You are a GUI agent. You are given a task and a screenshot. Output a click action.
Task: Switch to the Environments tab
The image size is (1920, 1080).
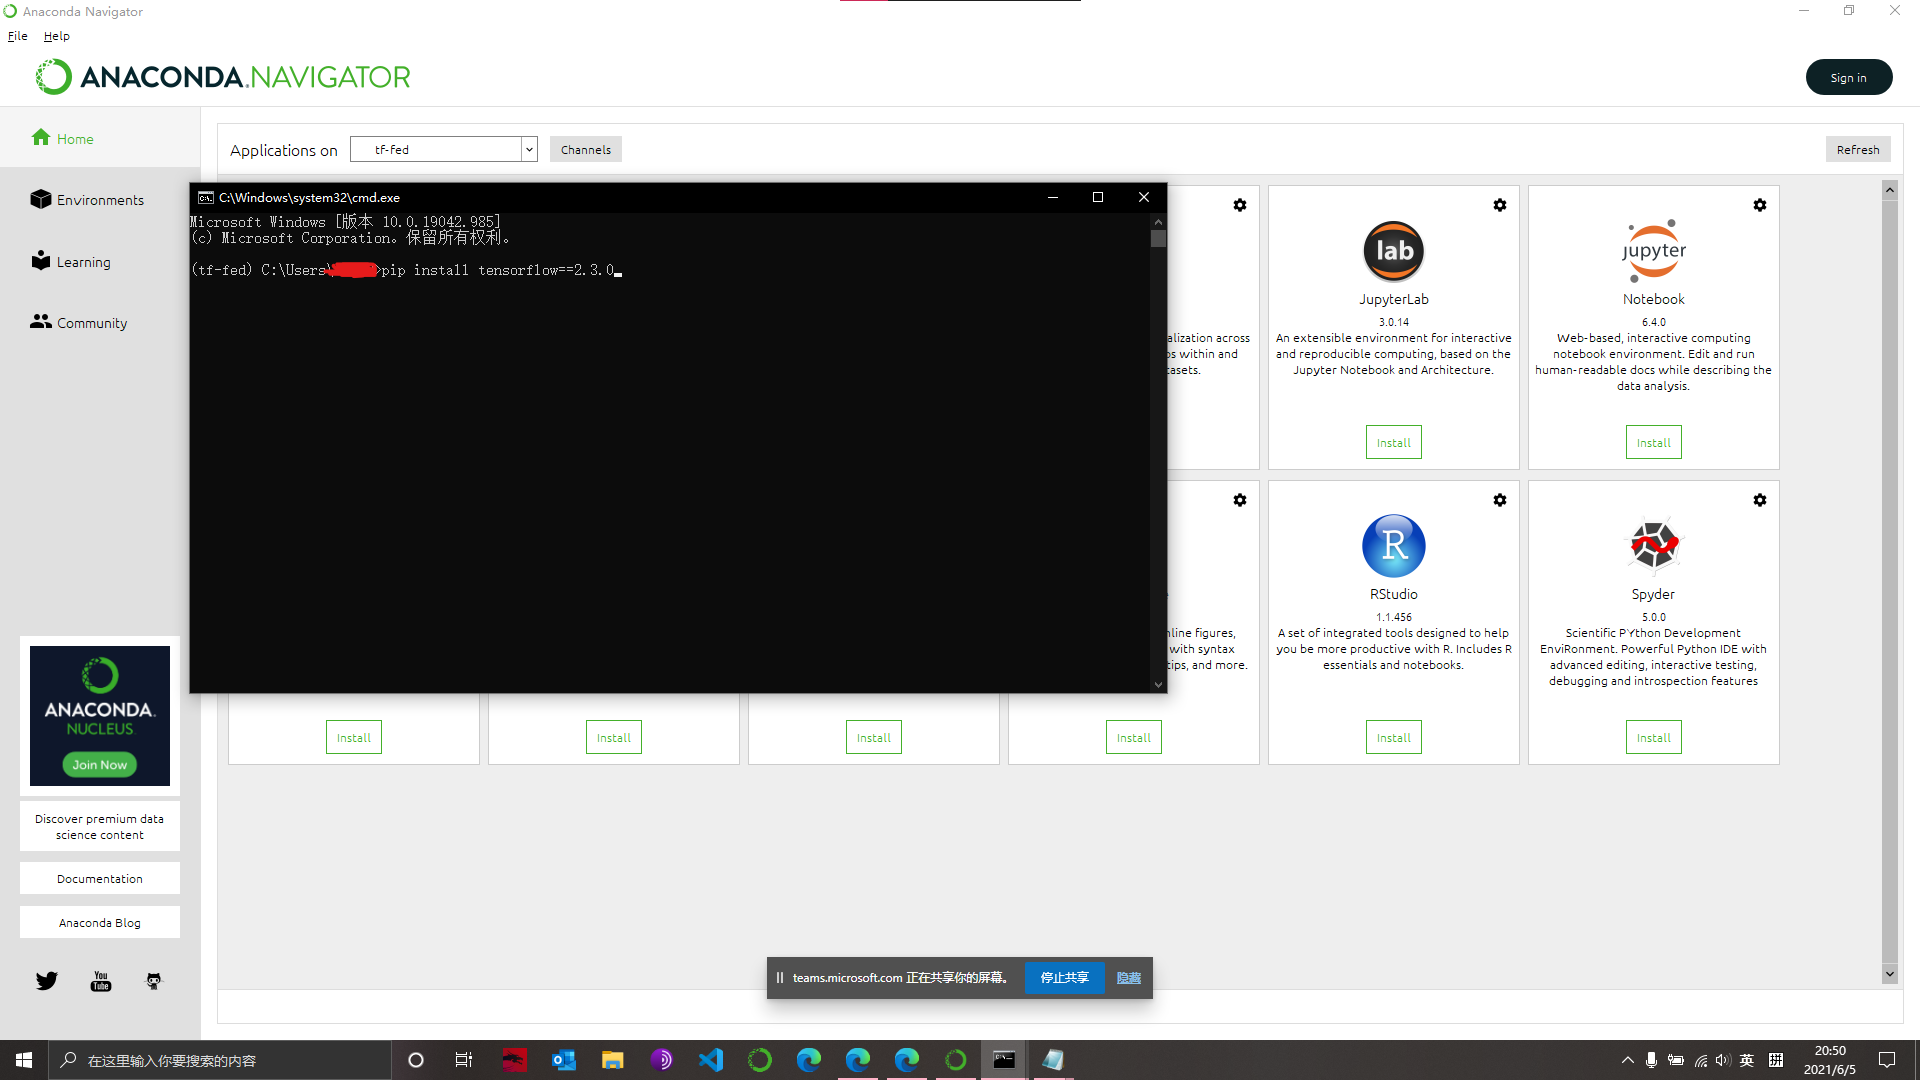(100, 200)
